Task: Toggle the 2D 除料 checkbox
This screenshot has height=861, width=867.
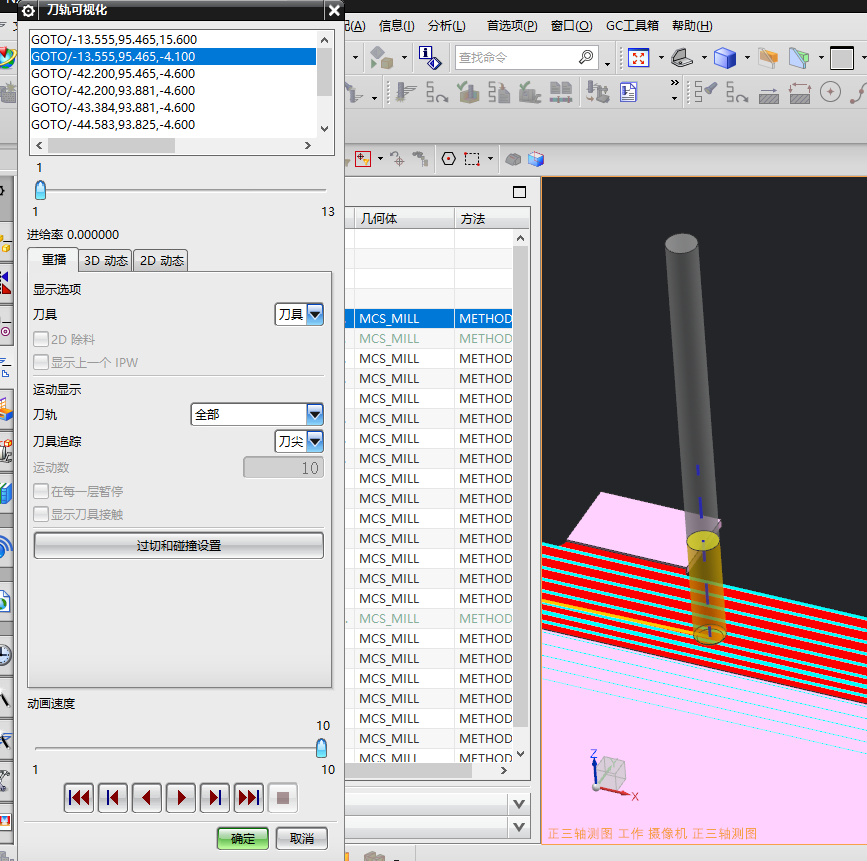Action: pos(41,339)
